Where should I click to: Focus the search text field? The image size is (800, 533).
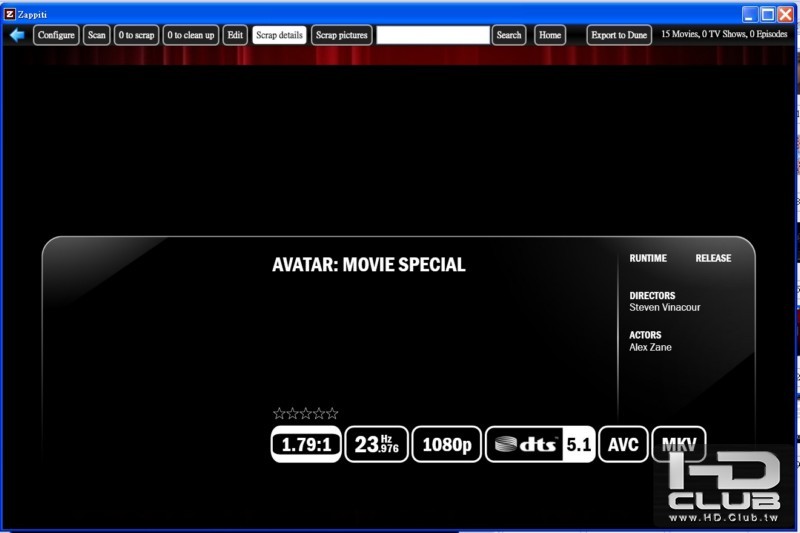[433, 35]
